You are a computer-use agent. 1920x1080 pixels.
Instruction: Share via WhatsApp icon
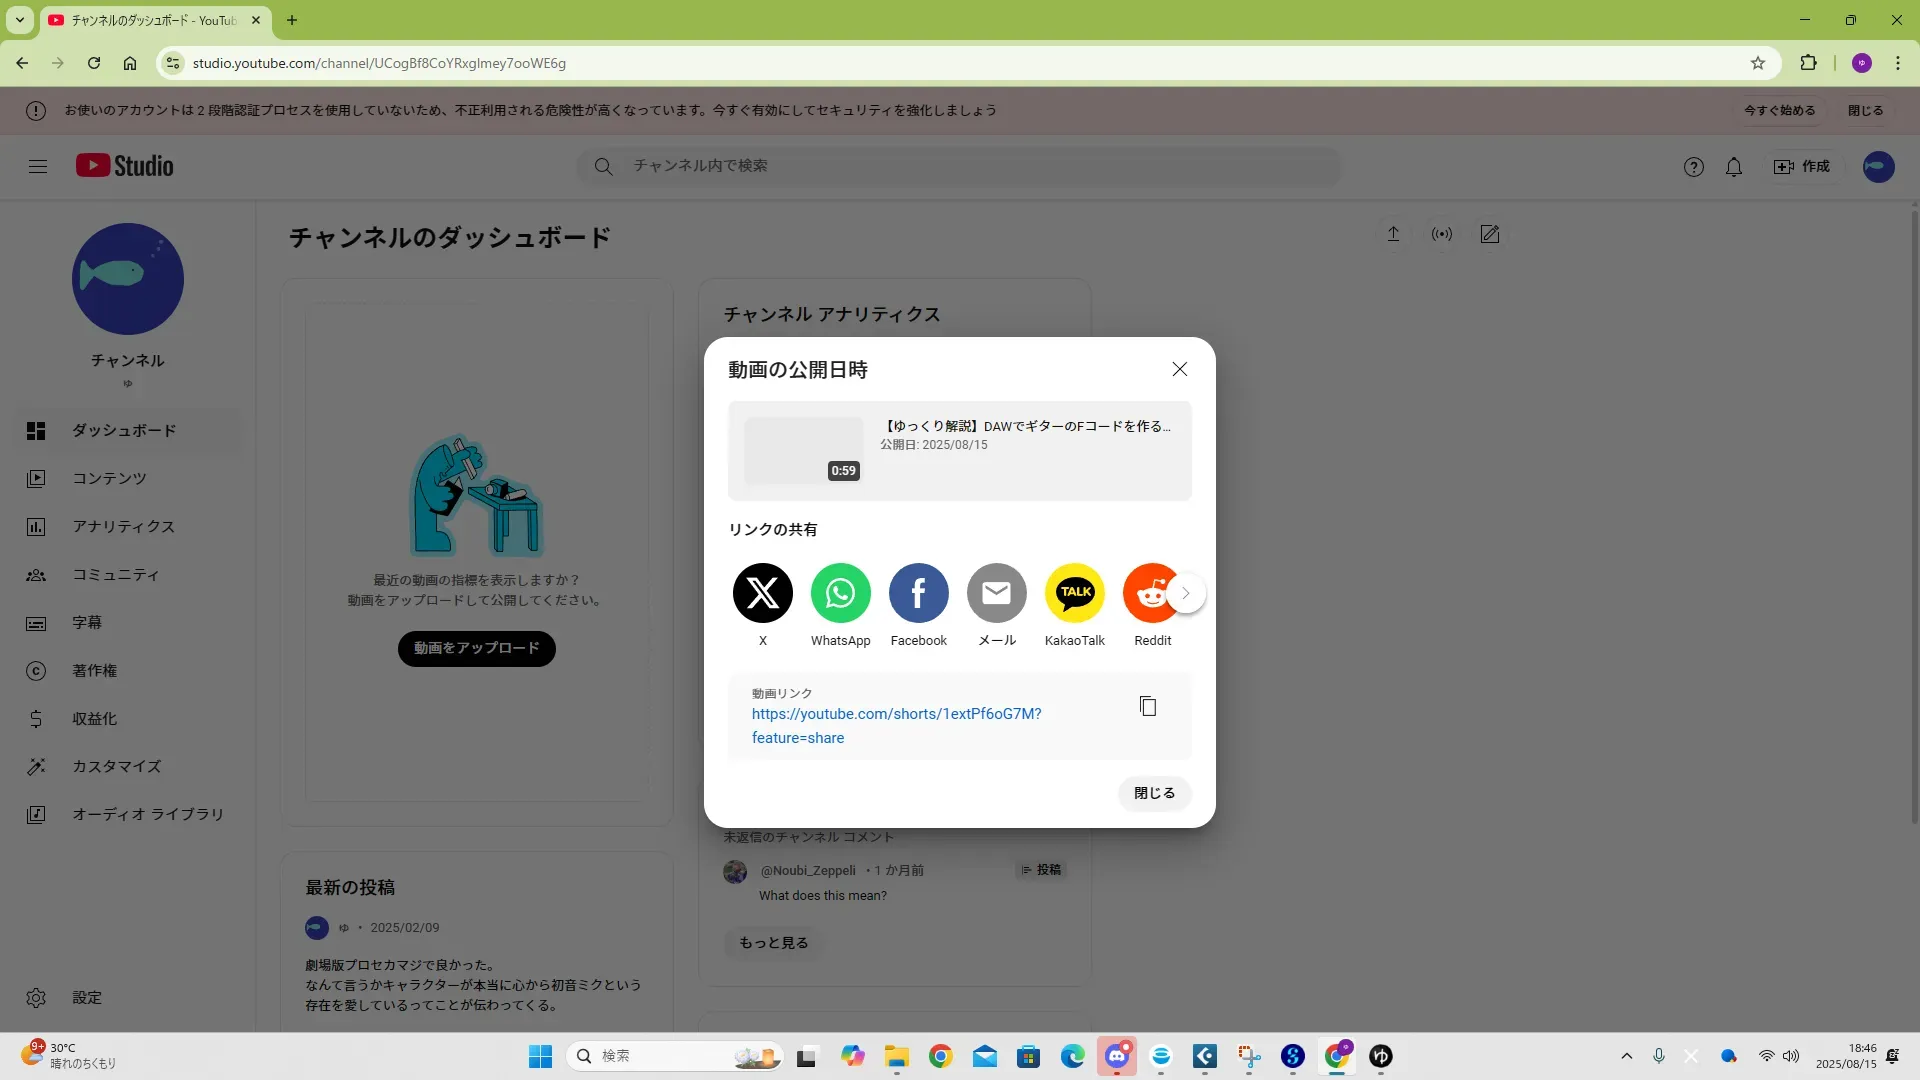point(840,593)
